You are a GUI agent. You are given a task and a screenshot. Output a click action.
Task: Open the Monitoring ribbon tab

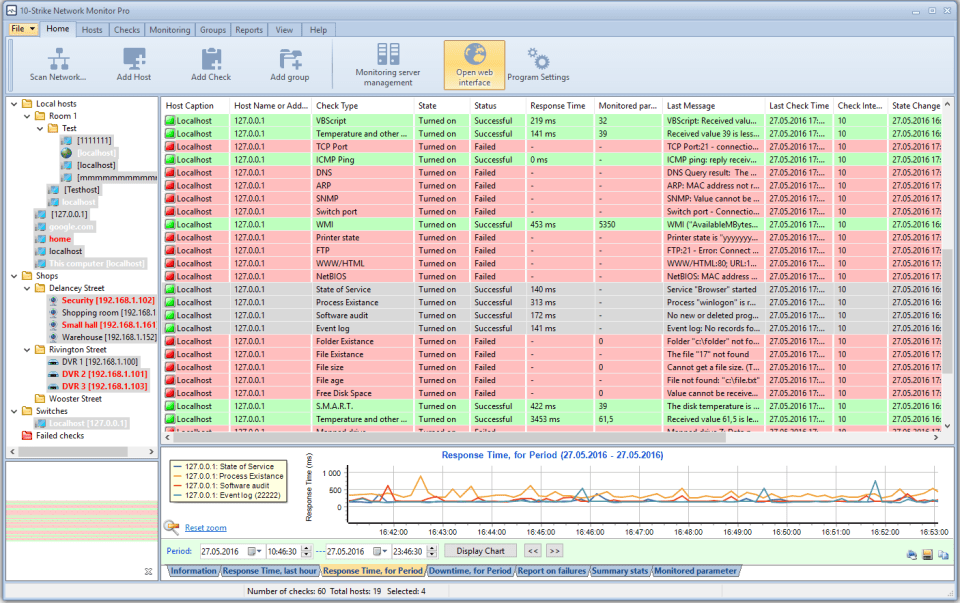tap(170, 29)
